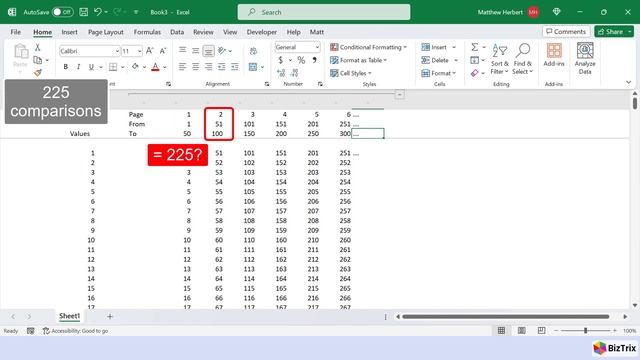Image resolution: width=640 pixels, height=360 pixels.
Task: Switch to the Insert tab
Action: (x=69, y=32)
